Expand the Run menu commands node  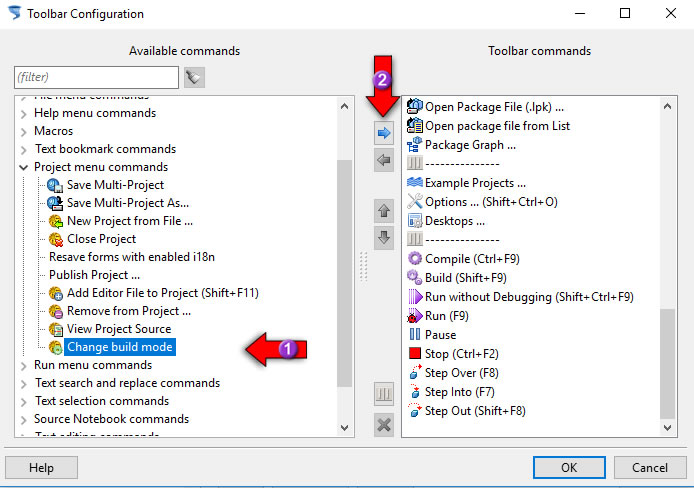click(23, 365)
